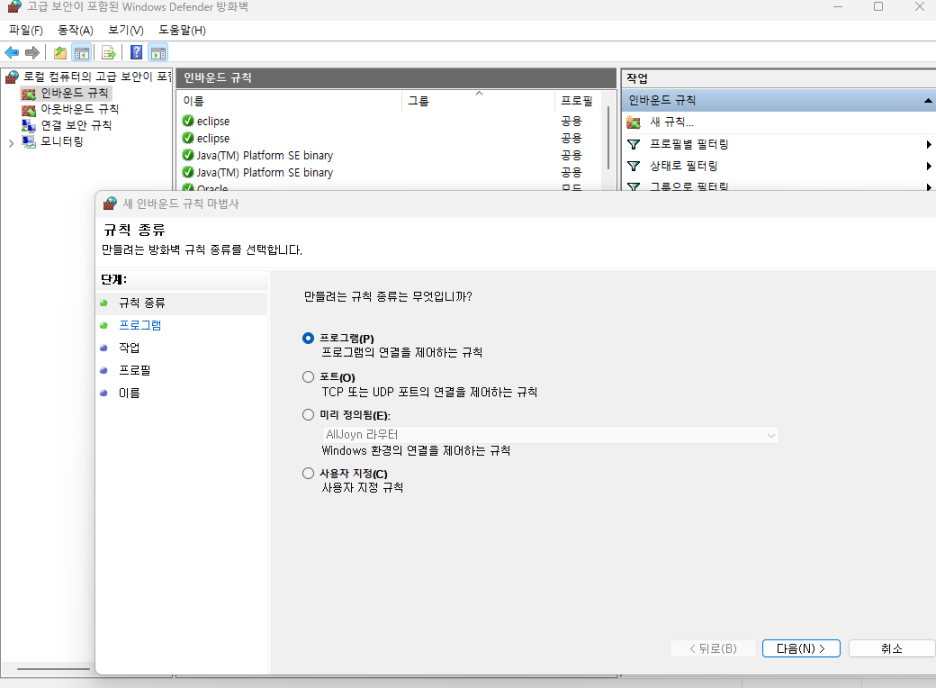The width and height of the screenshot is (936, 688).
Task: Expand 상태로 필터링 submenu arrow
Action: (928, 166)
